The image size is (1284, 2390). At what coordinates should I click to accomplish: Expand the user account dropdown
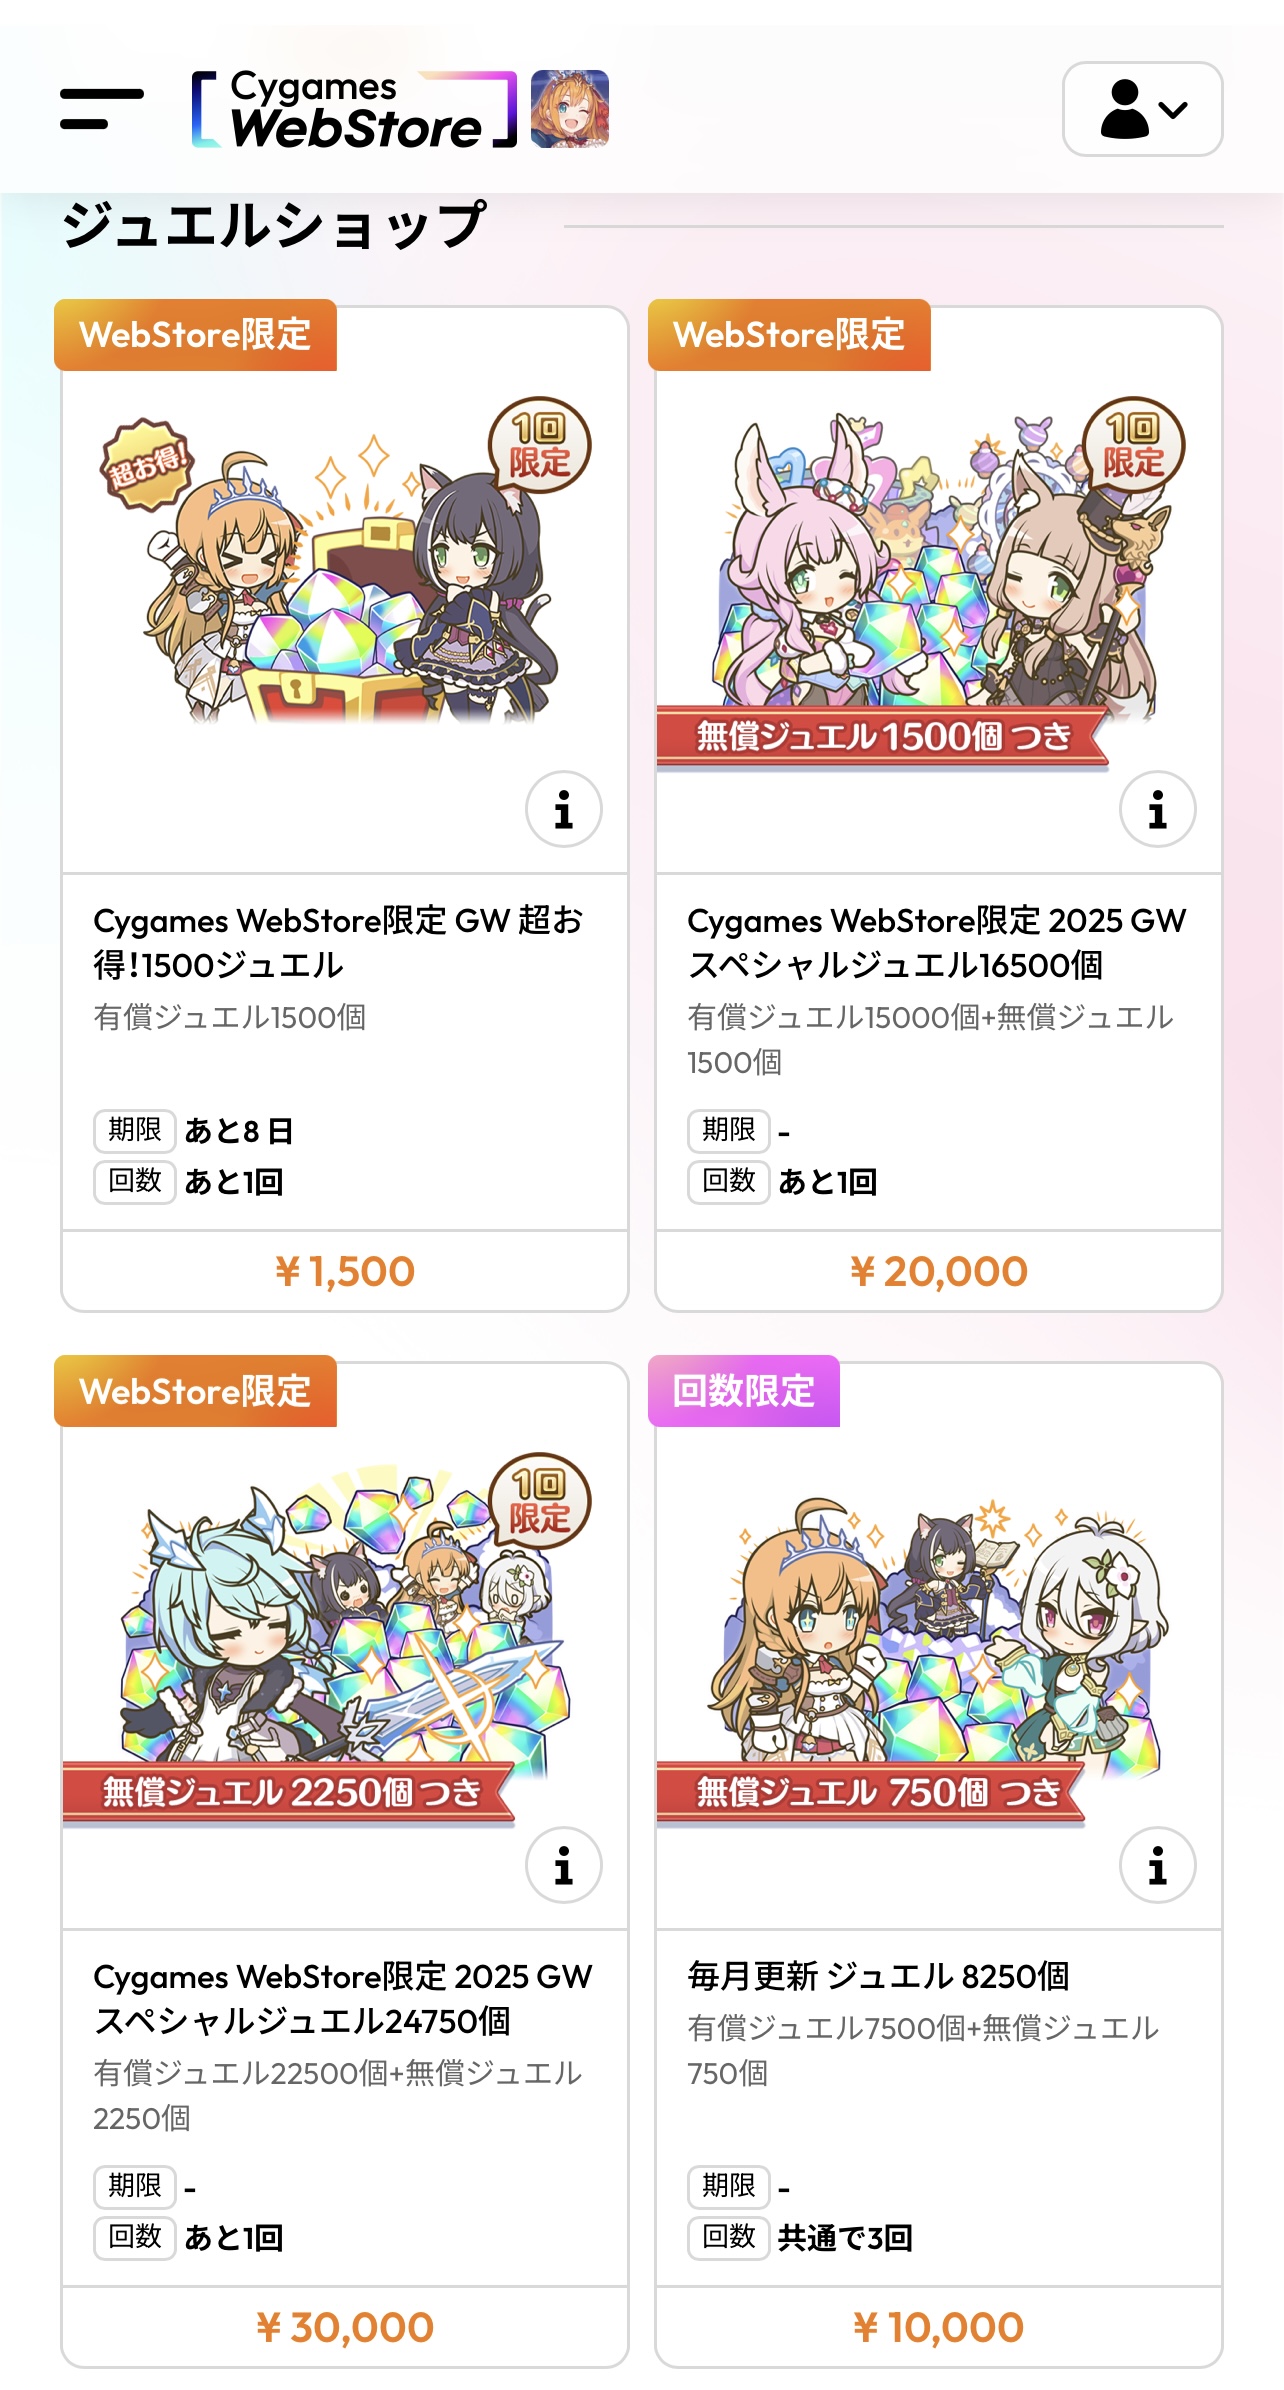[x=1142, y=109]
